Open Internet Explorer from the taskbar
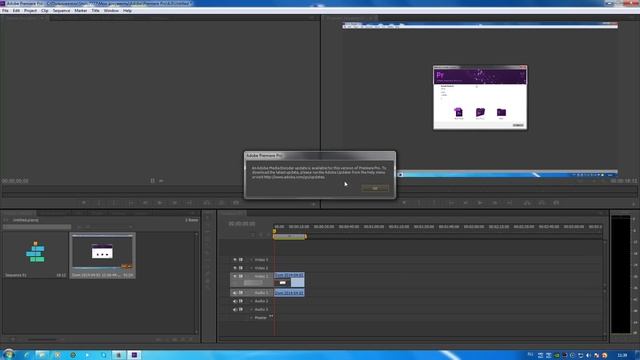Screen dimensions: 640x360 coord(27,355)
